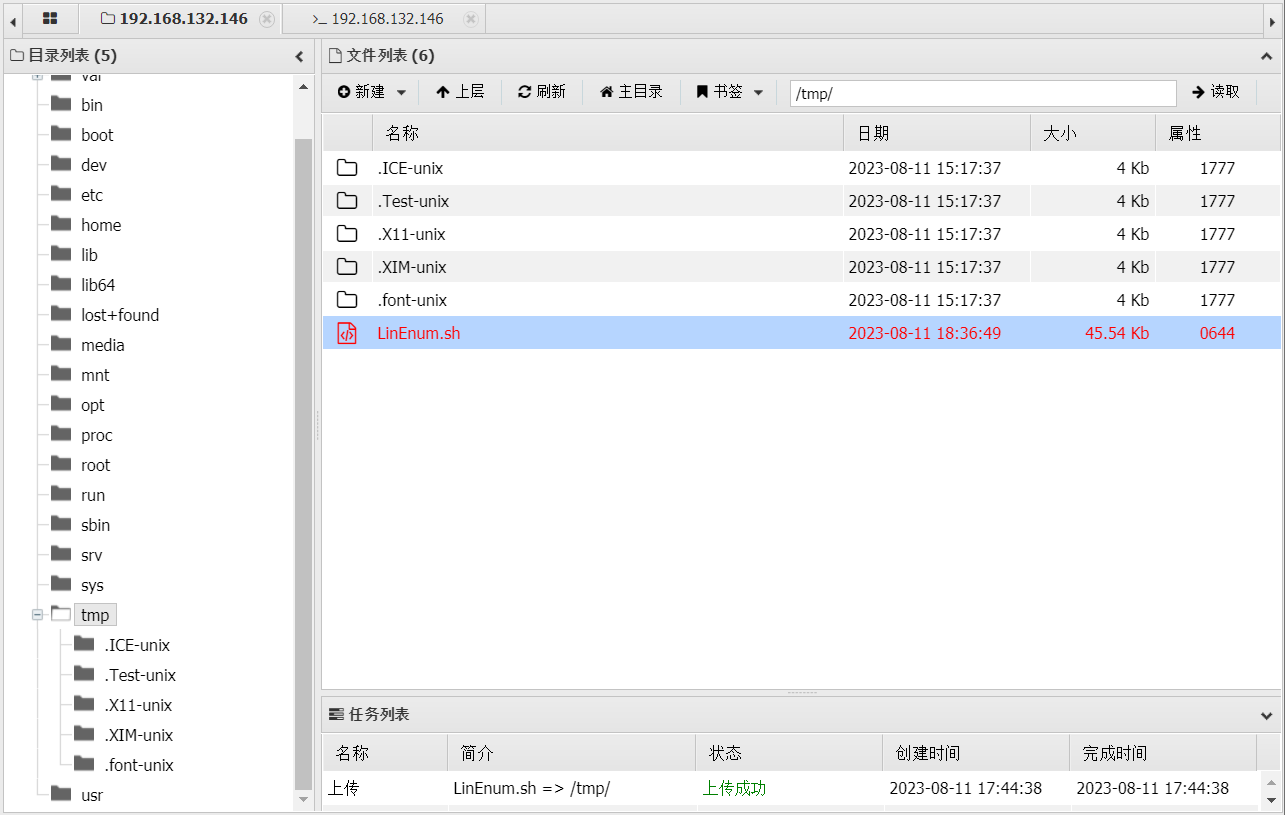Go up one level with 上层
This screenshot has height=815, width=1285.
click(460, 92)
